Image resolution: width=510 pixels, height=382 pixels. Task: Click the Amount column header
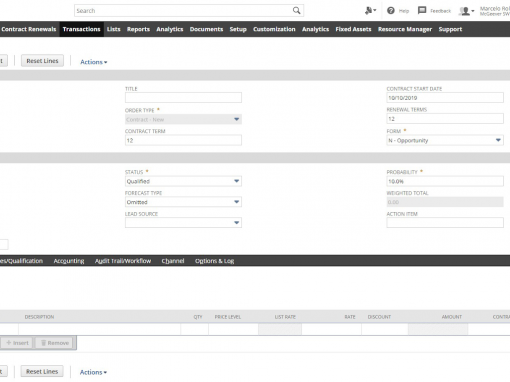452,317
